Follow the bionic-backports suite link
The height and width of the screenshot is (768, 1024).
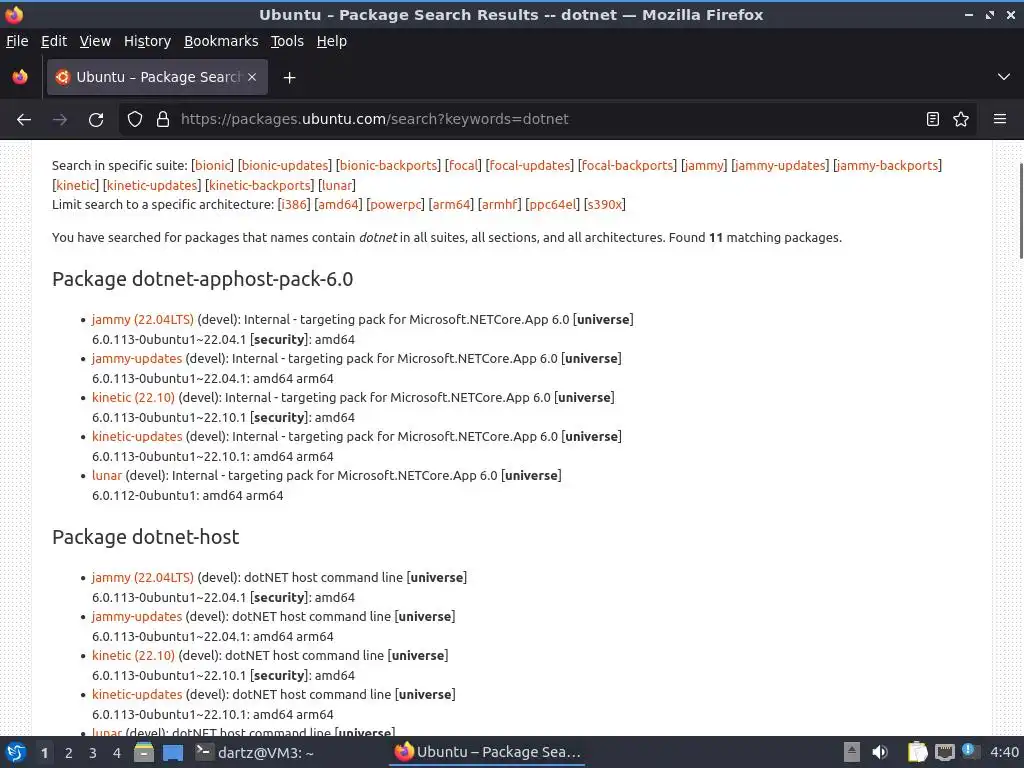pos(389,166)
